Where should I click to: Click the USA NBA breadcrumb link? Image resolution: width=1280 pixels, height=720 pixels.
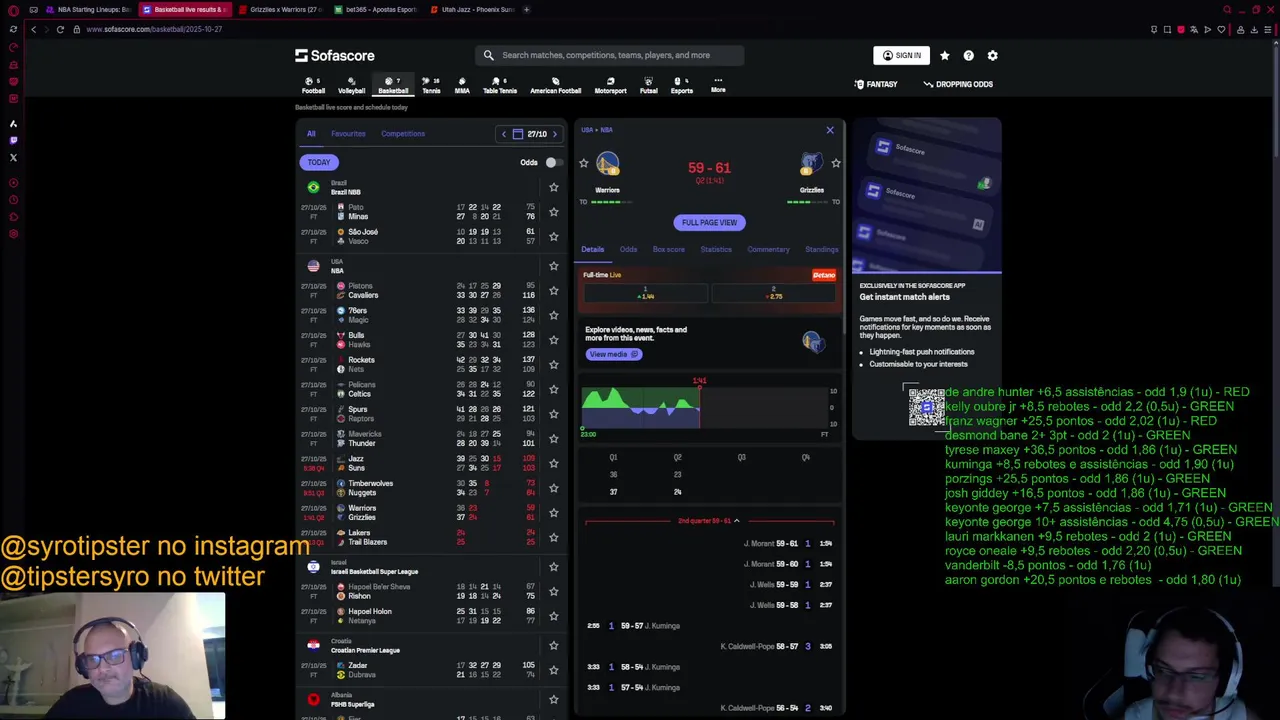[597, 130]
